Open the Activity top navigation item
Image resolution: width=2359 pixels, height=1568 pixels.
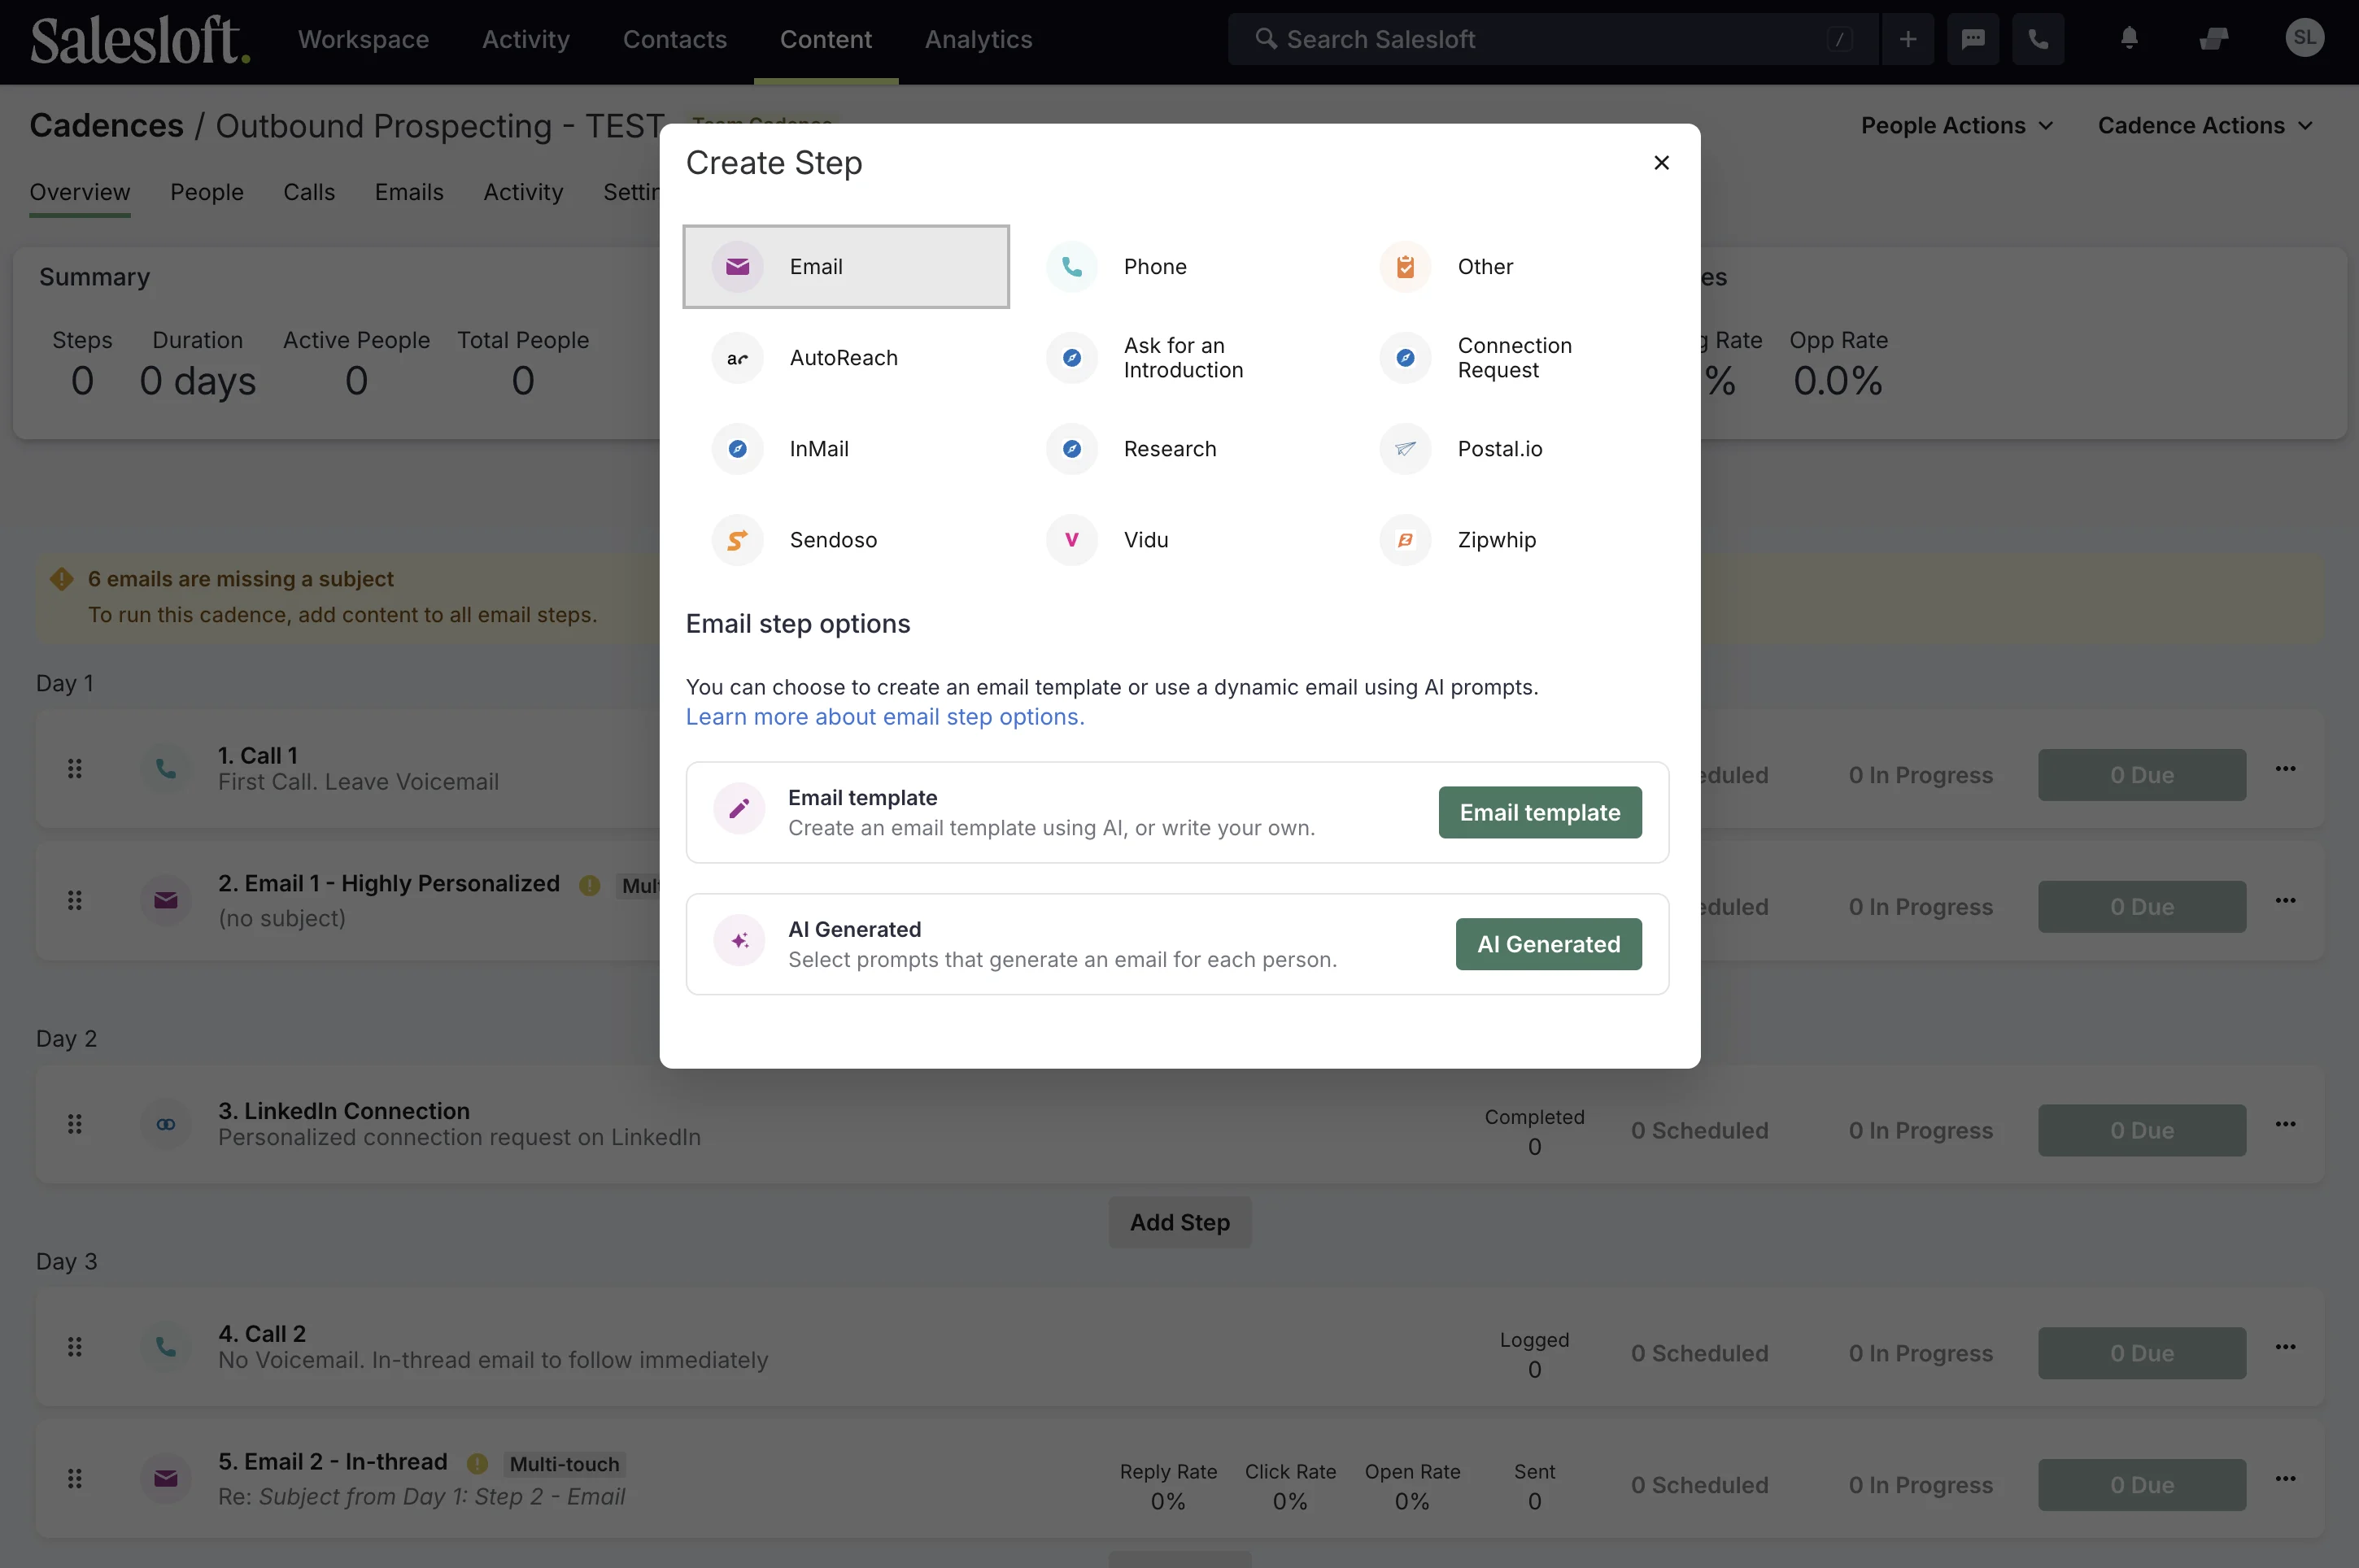point(526,39)
